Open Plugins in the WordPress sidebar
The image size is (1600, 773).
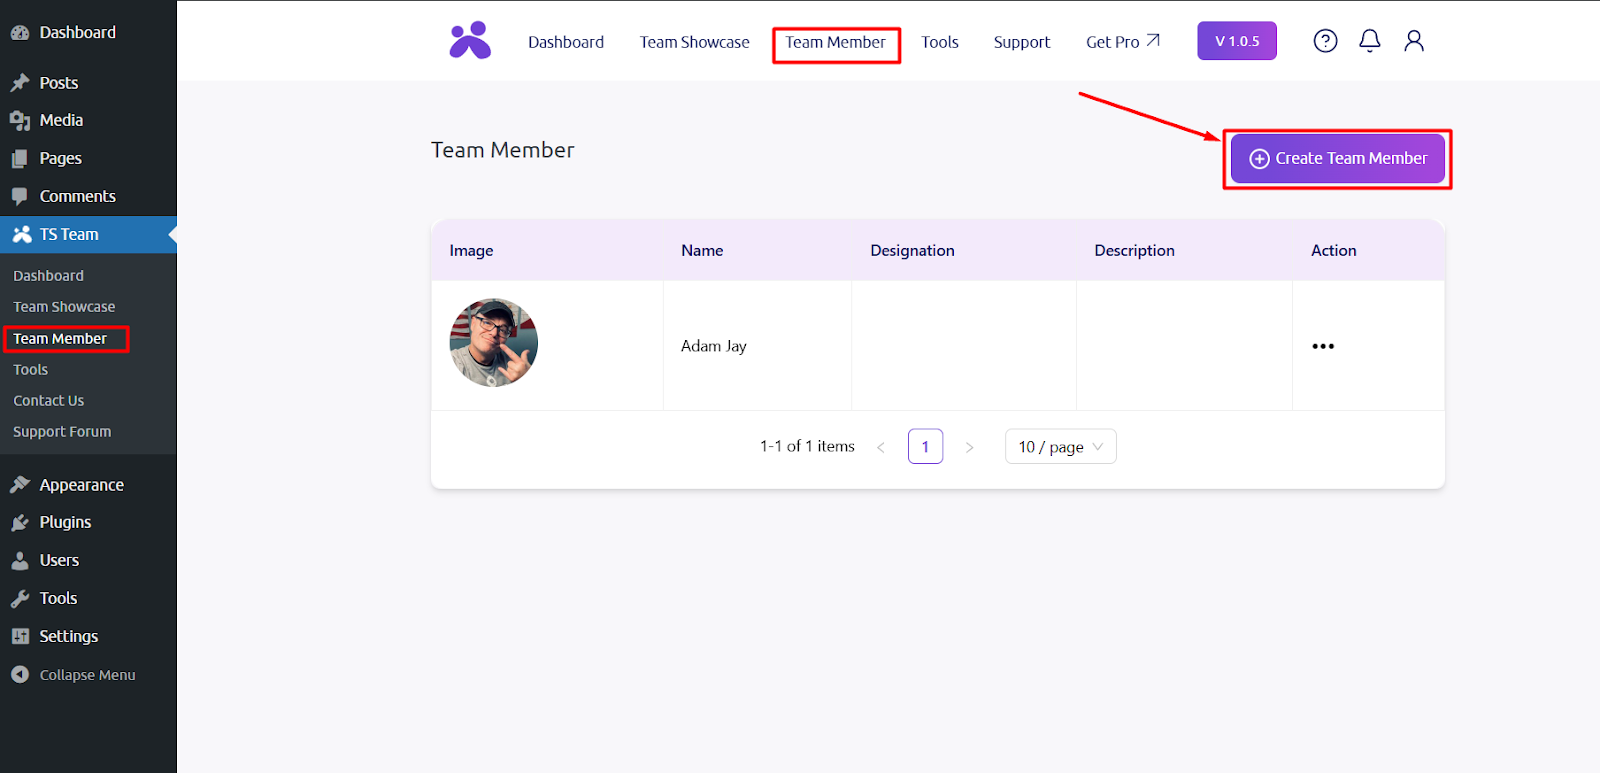[65, 522]
